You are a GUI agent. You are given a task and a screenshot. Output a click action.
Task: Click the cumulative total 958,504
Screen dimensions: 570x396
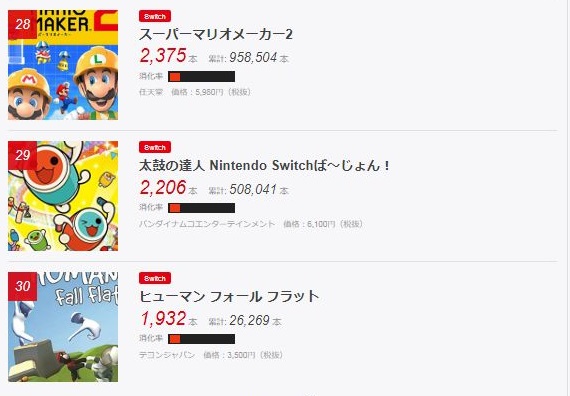[253, 57]
